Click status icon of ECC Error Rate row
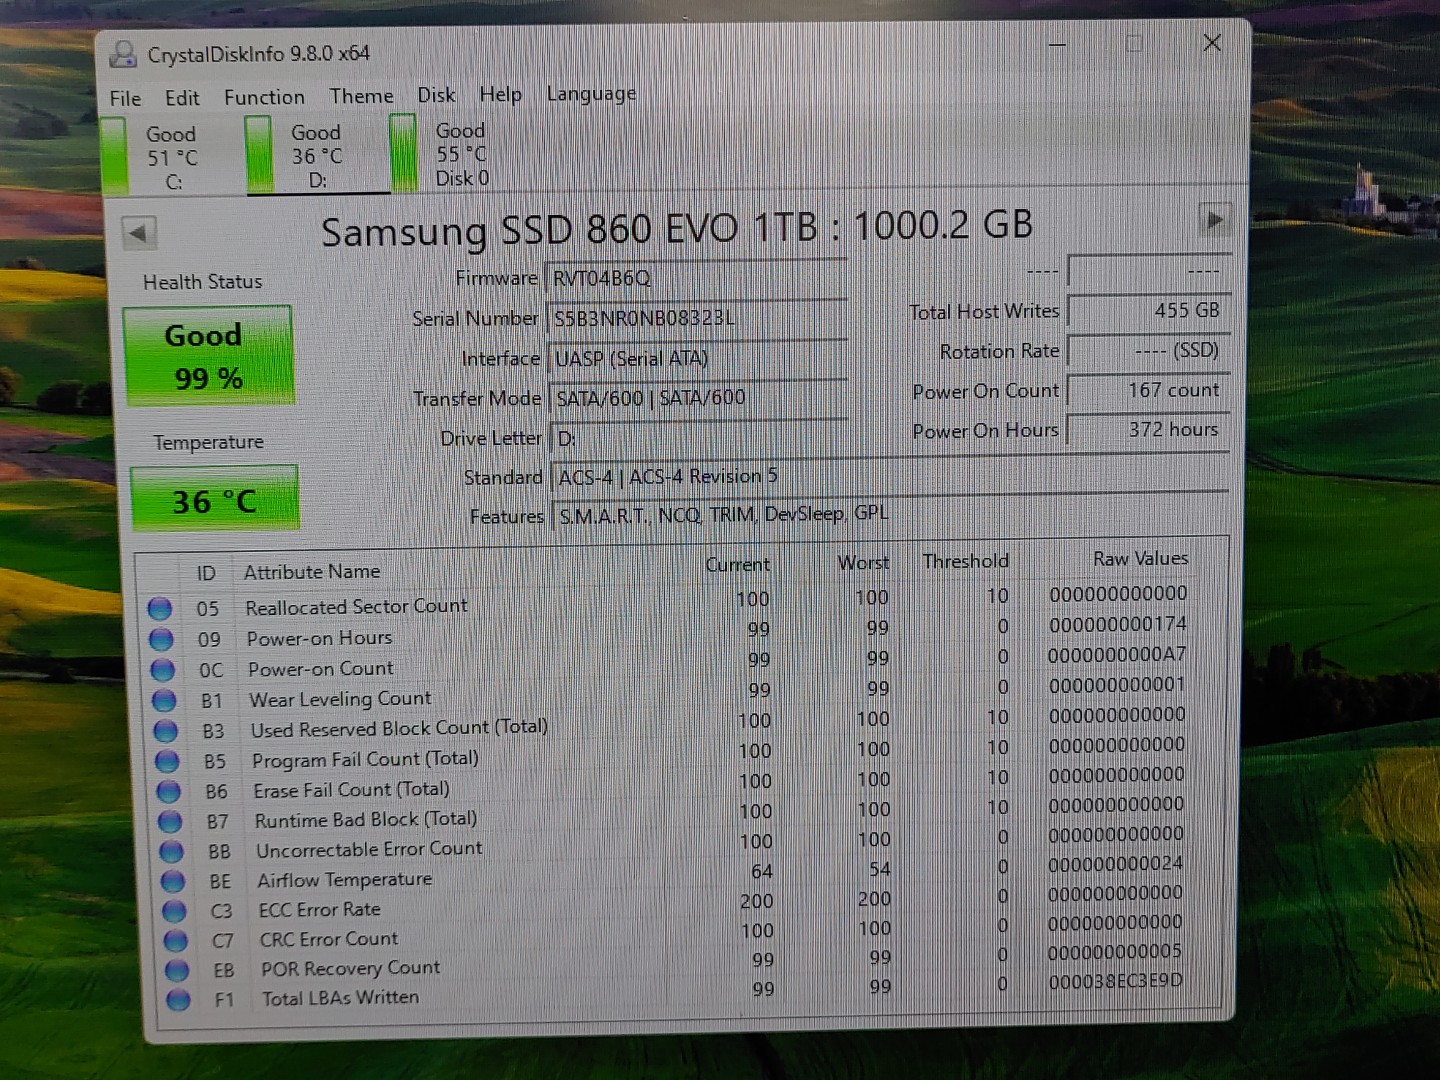 [175, 911]
